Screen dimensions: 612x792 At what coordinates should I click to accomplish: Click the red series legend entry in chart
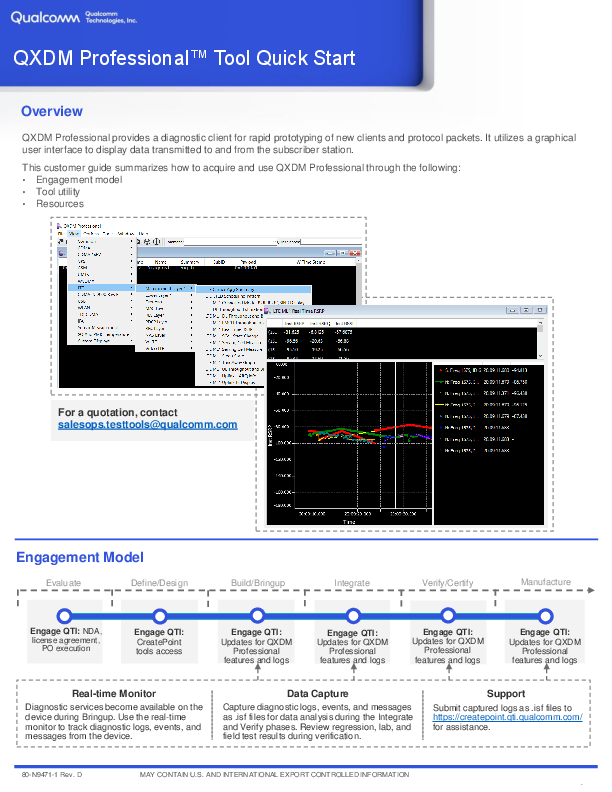tap(482, 370)
